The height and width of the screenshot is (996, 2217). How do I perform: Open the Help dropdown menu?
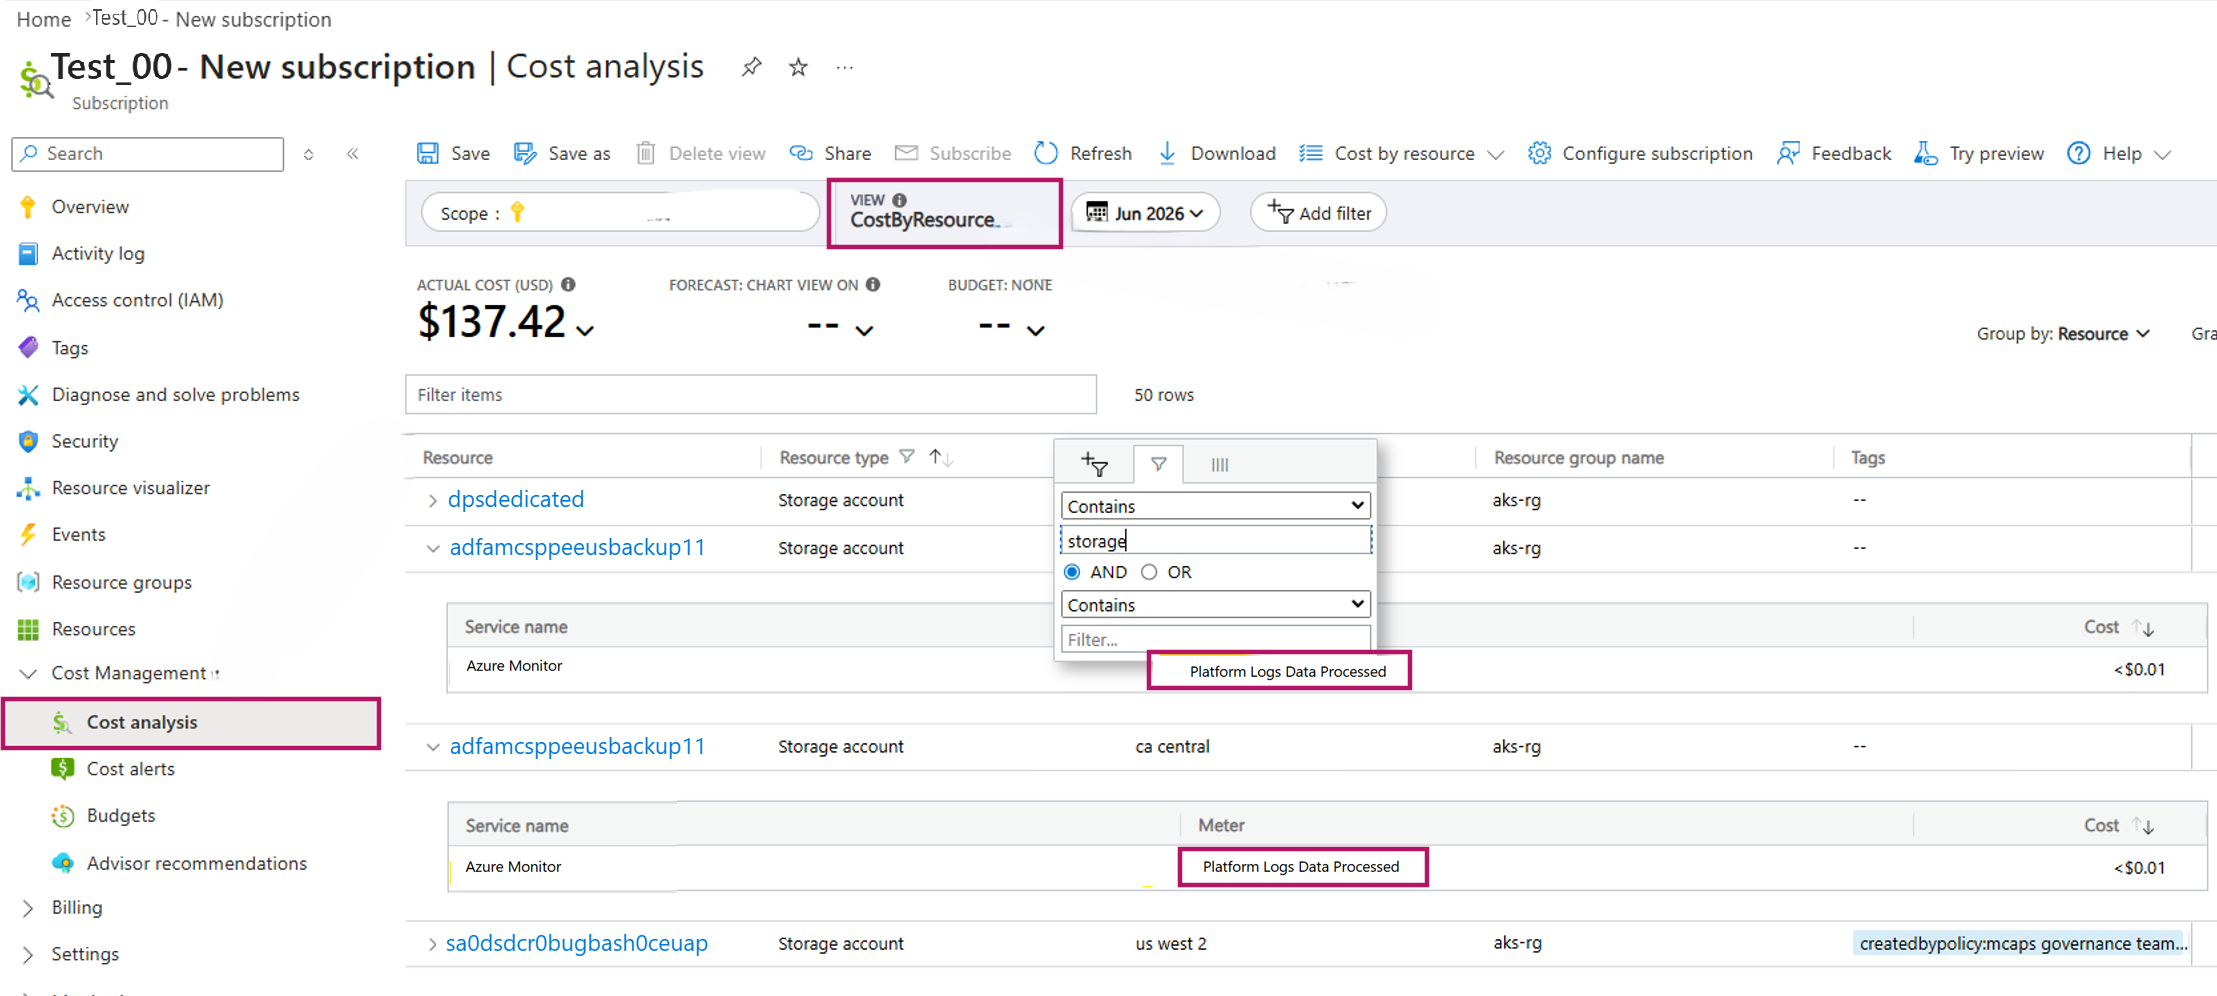(x=2120, y=153)
